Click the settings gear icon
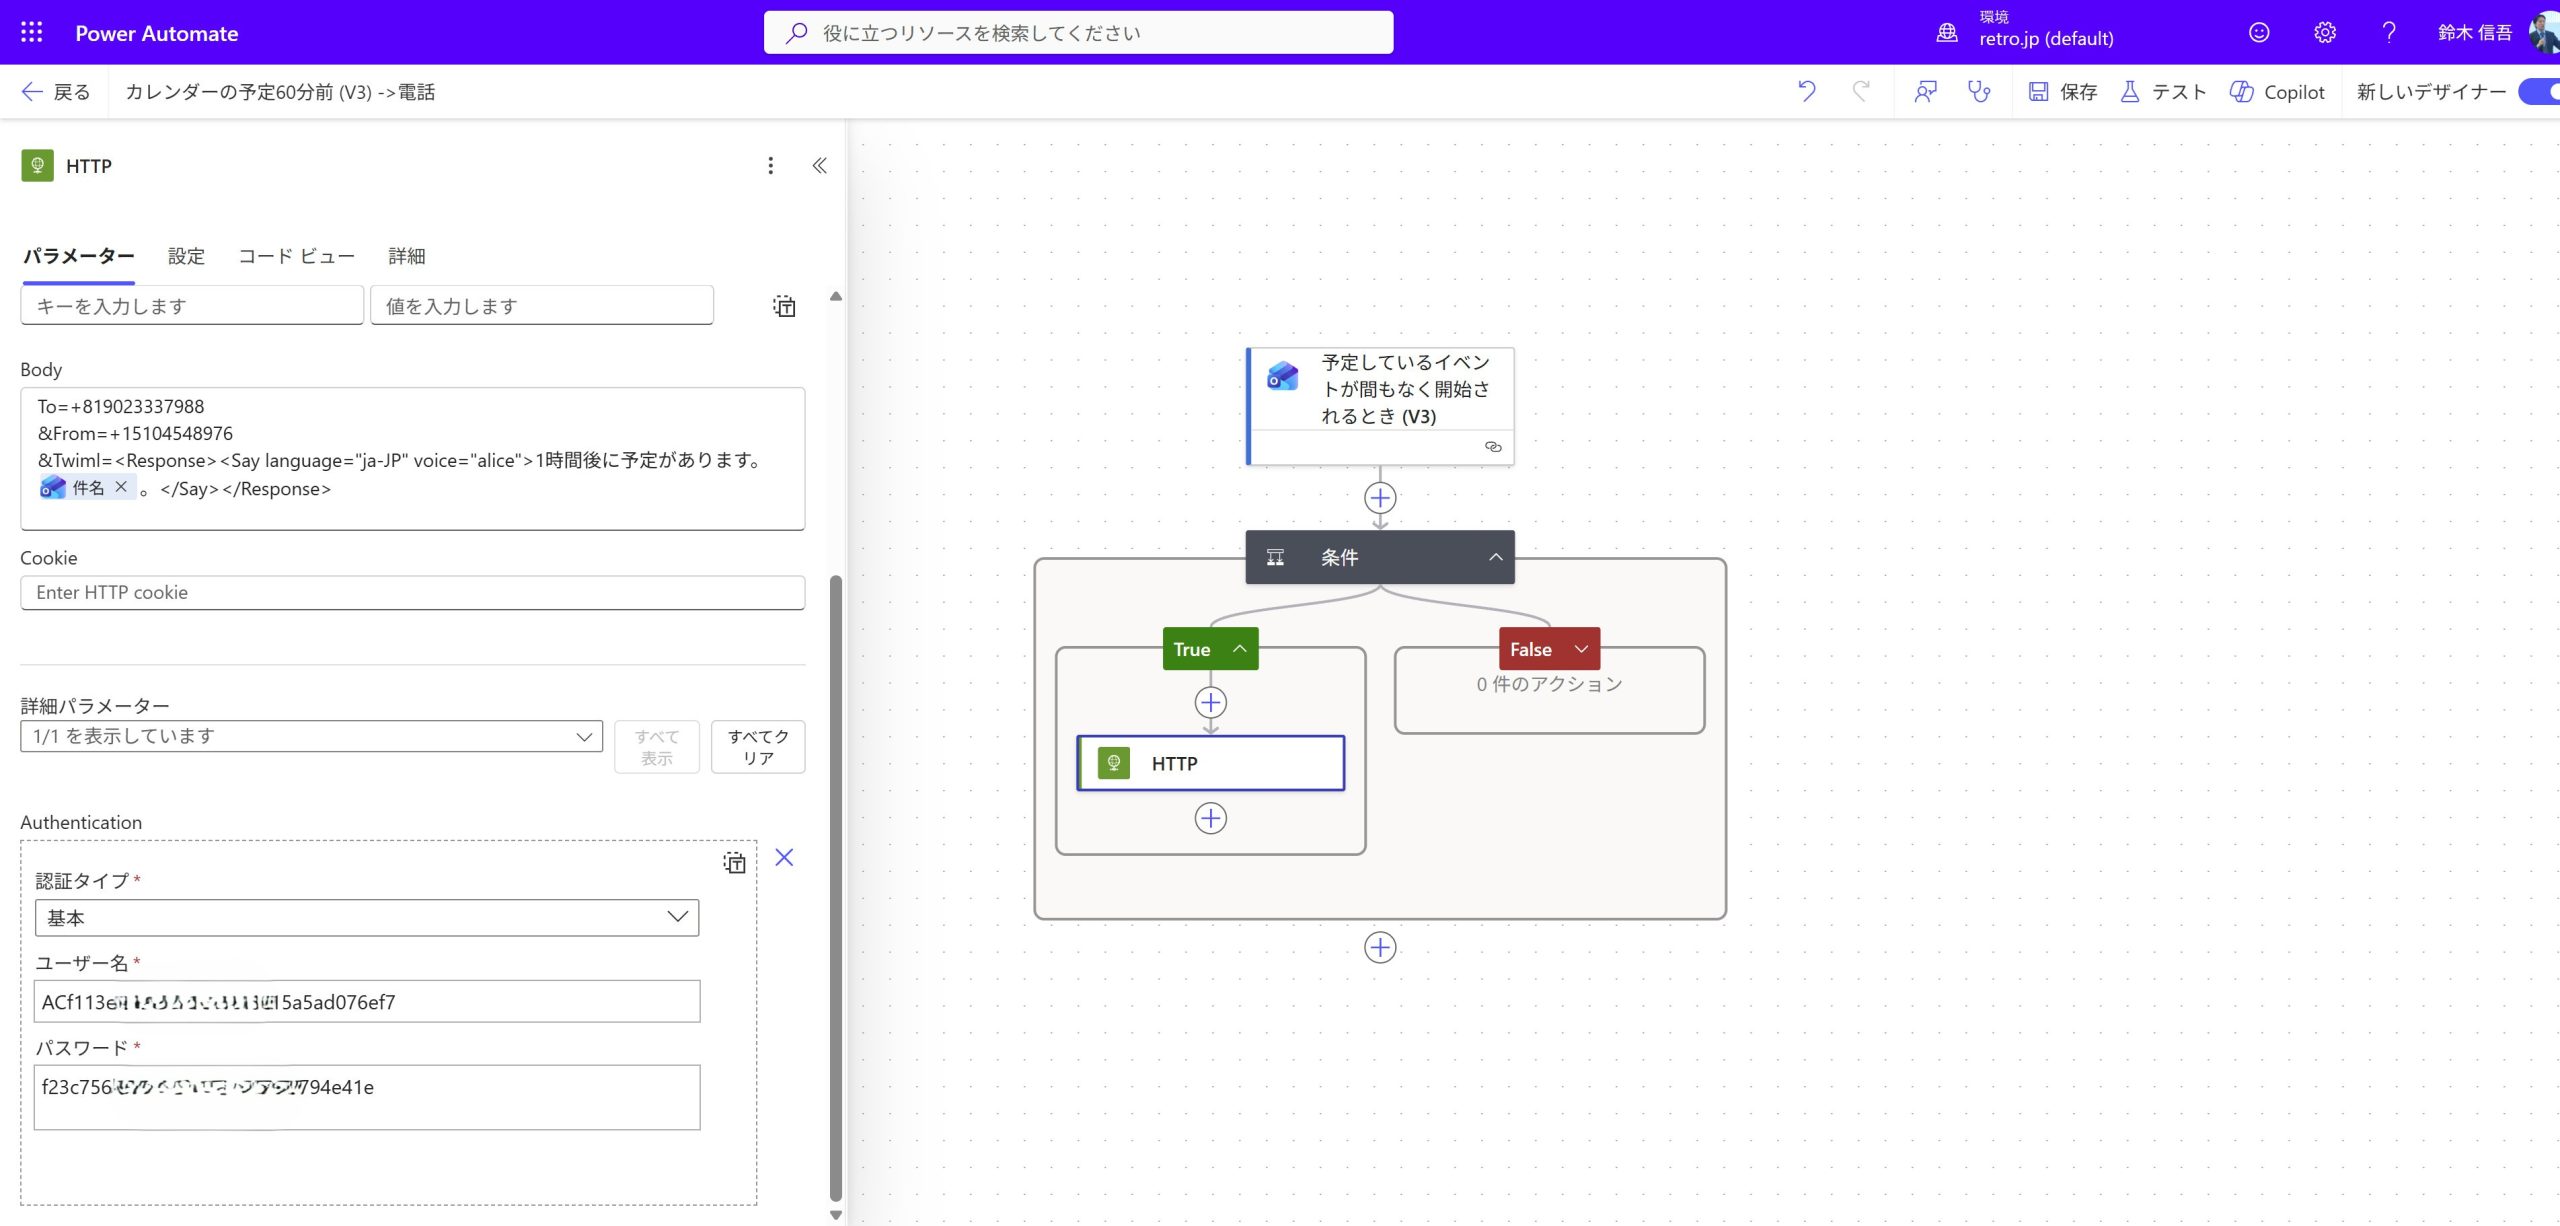Image resolution: width=2560 pixels, height=1226 pixels. (x=2324, y=32)
